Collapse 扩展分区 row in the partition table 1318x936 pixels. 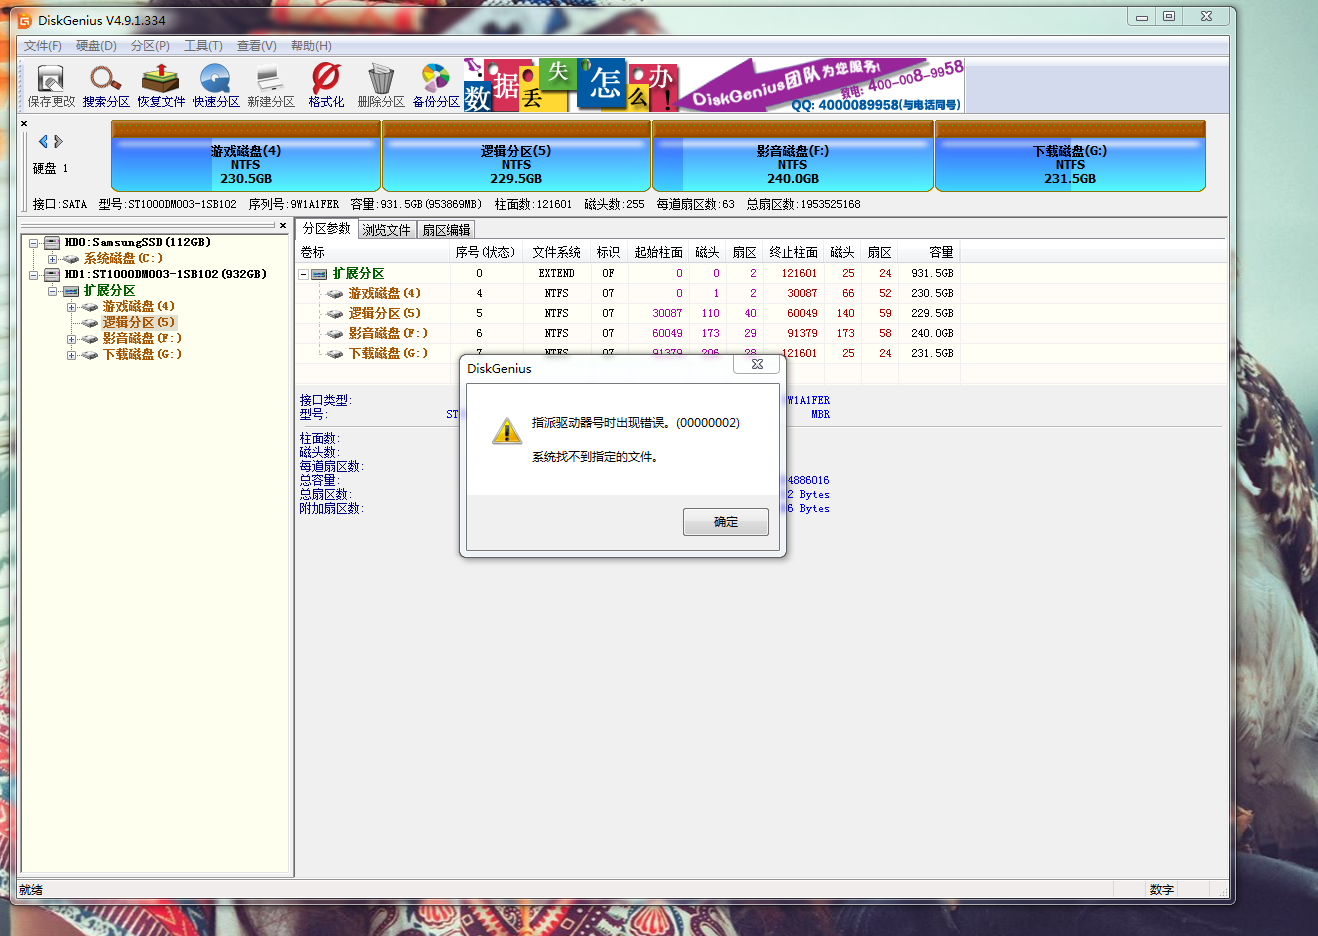coord(303,274)
